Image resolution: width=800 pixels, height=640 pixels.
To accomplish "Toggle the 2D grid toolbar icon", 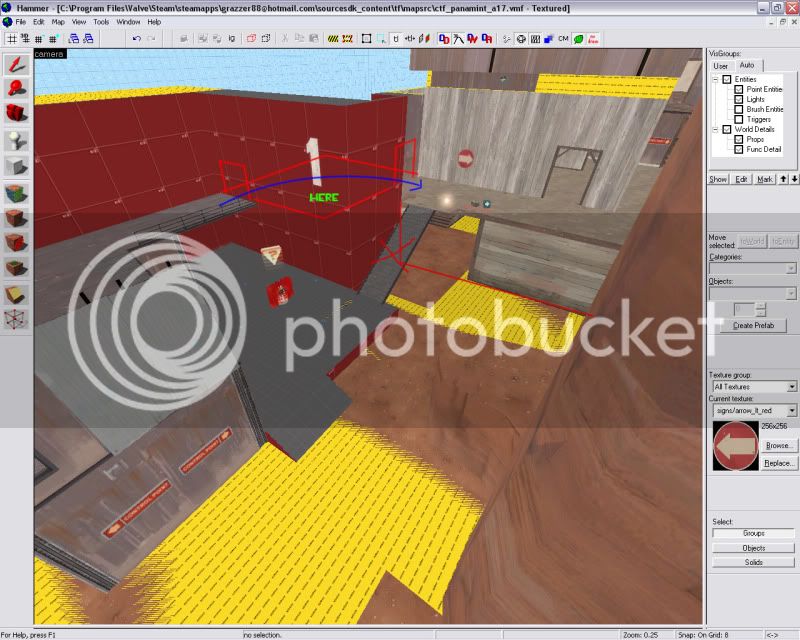I will tap(11, 39).
